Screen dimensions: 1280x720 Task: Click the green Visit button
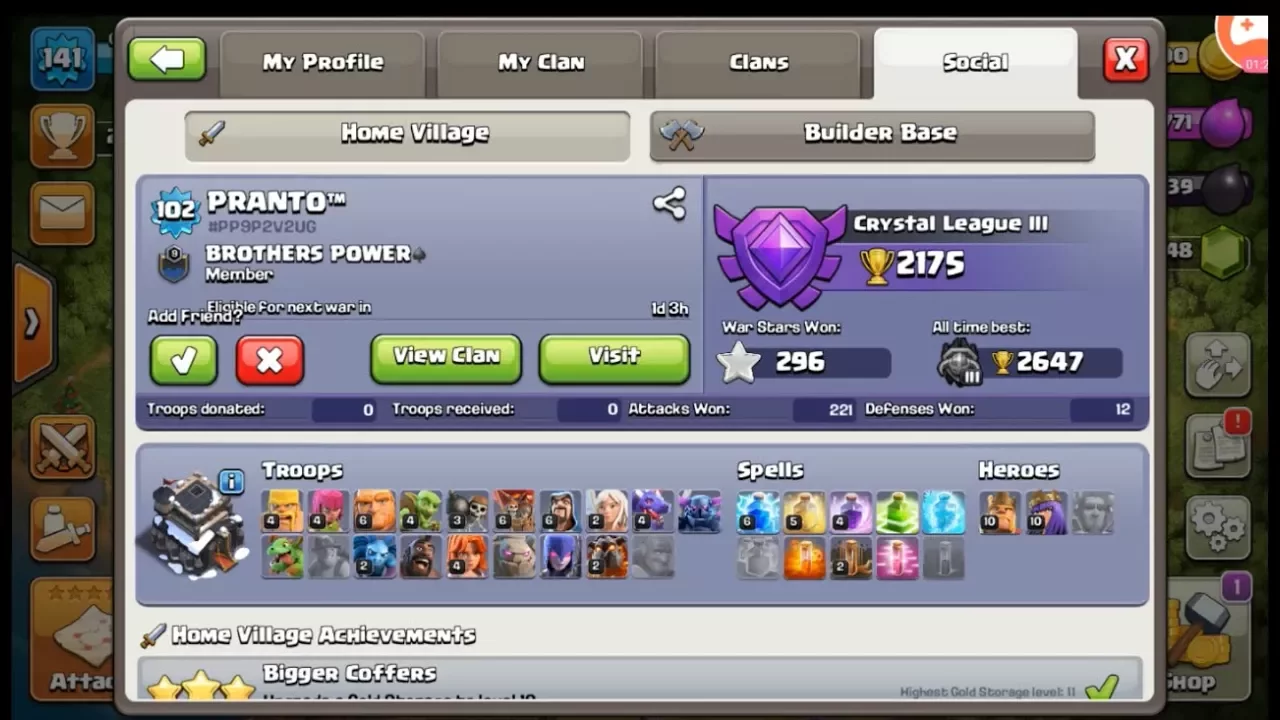click(x=614, y=358)
